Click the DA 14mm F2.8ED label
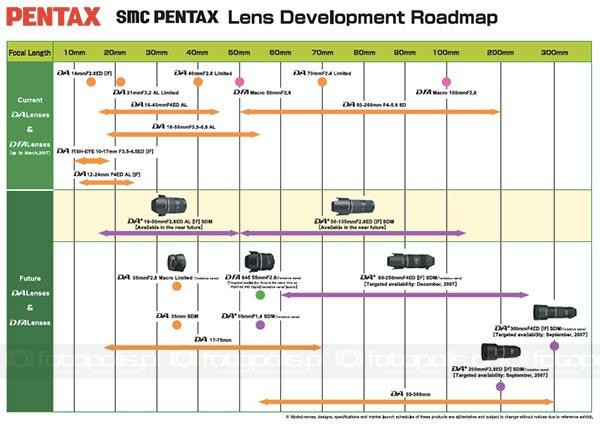600x424 pixels. tap(85, 73)
